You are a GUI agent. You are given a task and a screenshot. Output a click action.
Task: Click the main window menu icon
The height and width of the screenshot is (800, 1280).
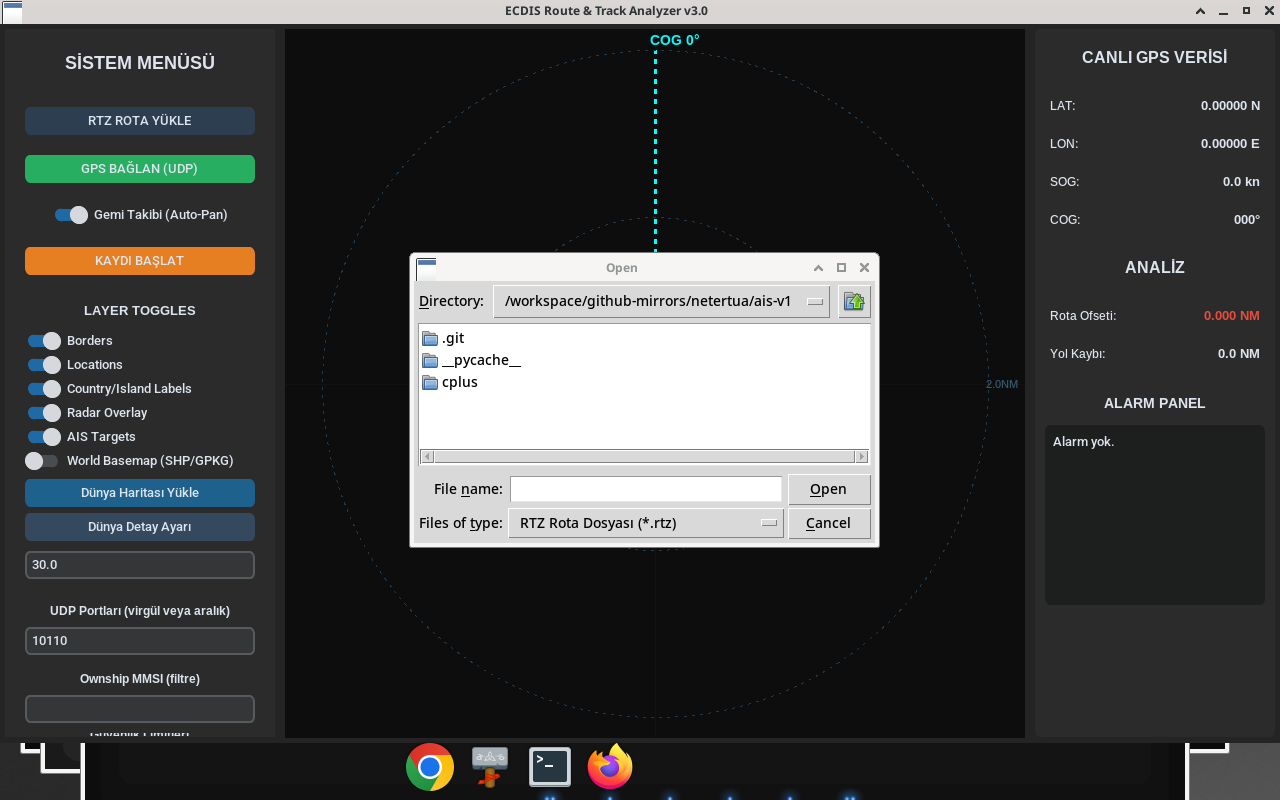click(13, 12)
